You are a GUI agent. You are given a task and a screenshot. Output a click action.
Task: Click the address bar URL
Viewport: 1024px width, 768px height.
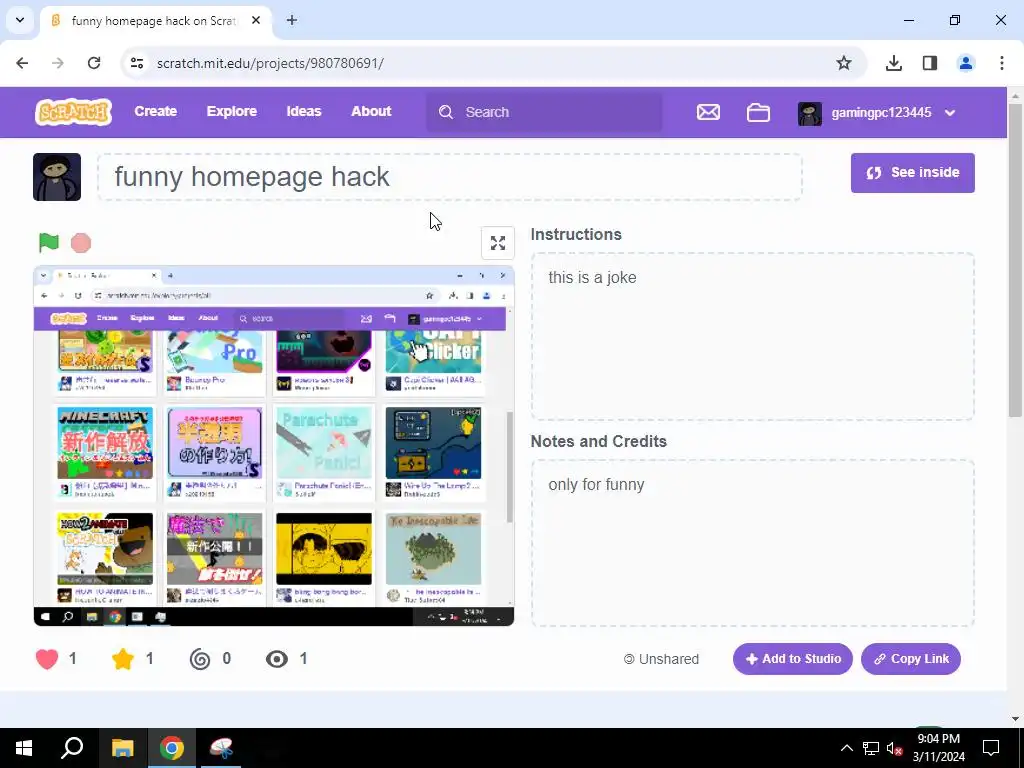[x=270, y=63]
